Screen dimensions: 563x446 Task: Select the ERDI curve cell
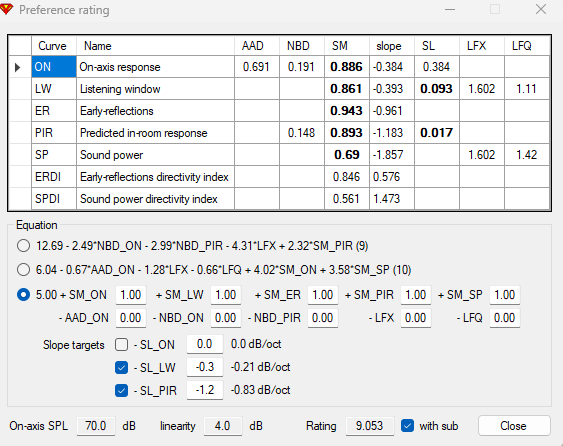pos(54,177)
